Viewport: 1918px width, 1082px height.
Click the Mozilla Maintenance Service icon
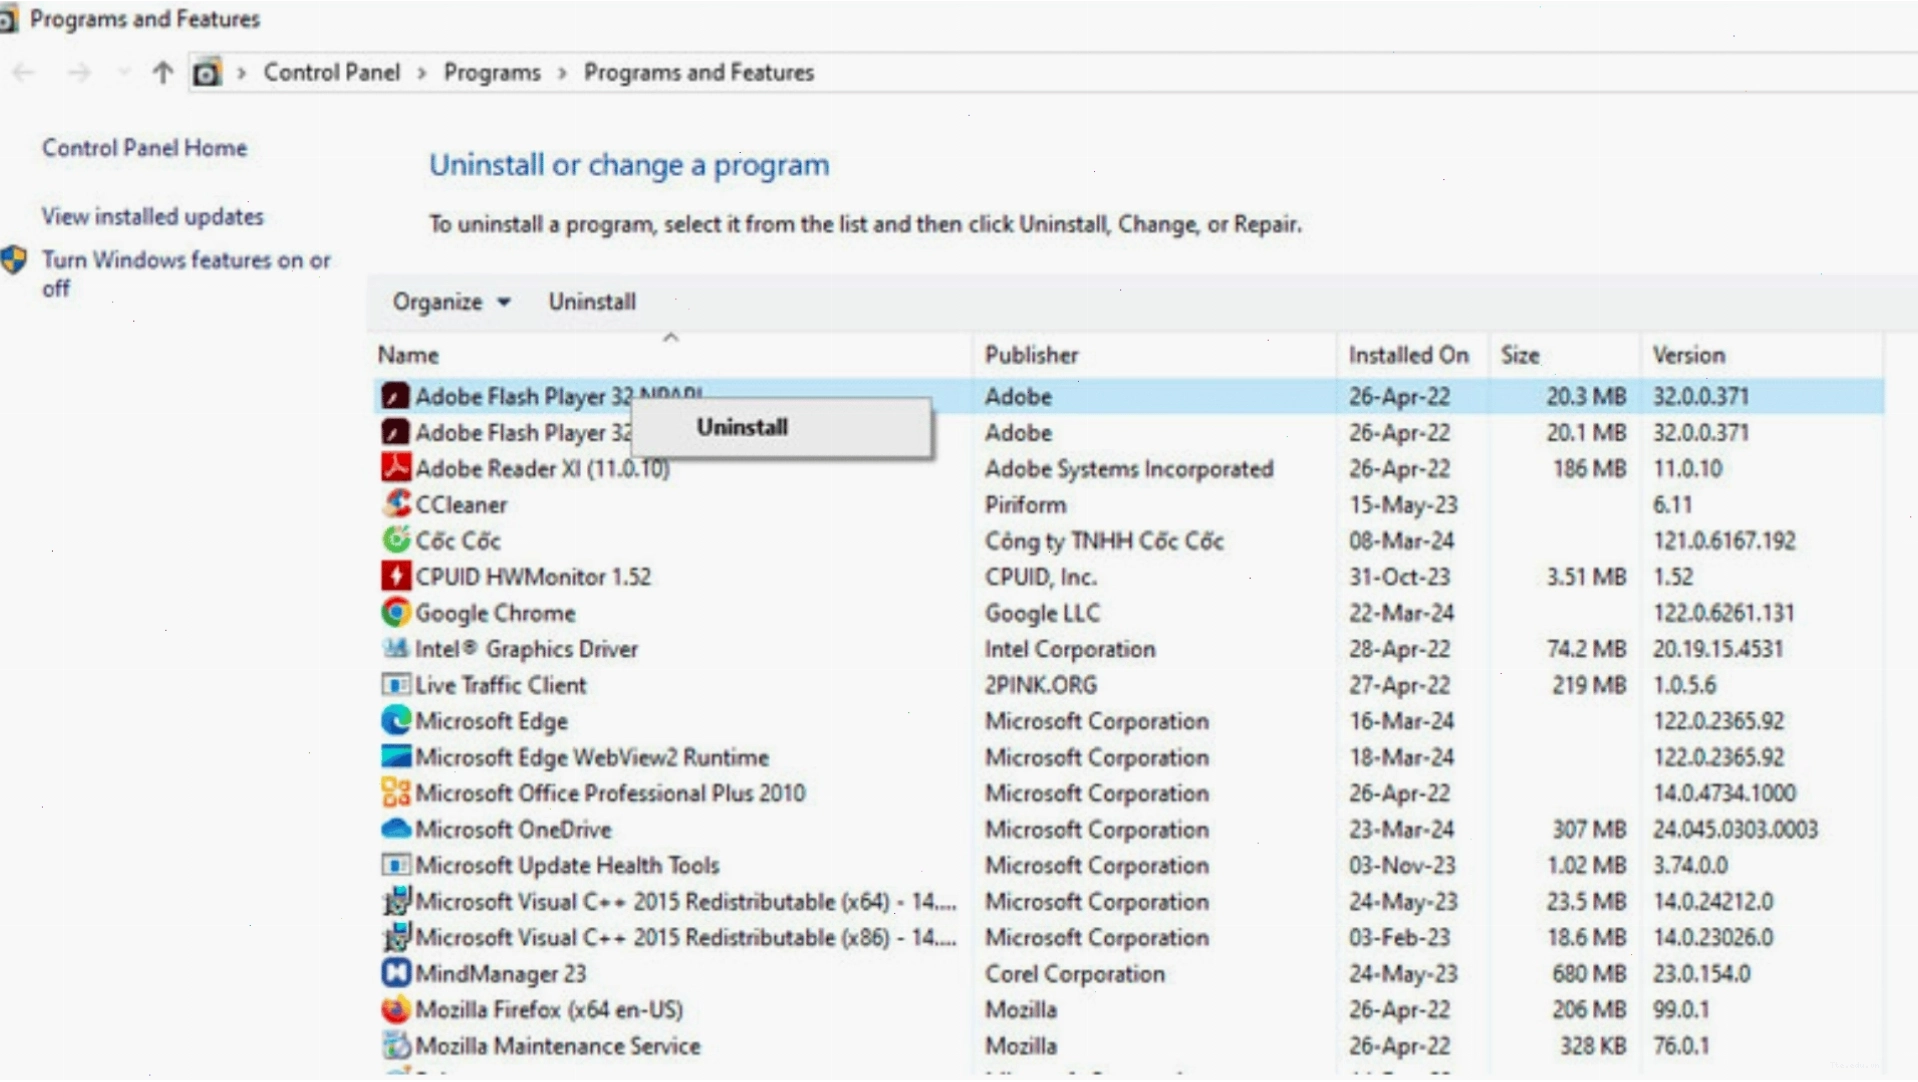point(395,1046)
